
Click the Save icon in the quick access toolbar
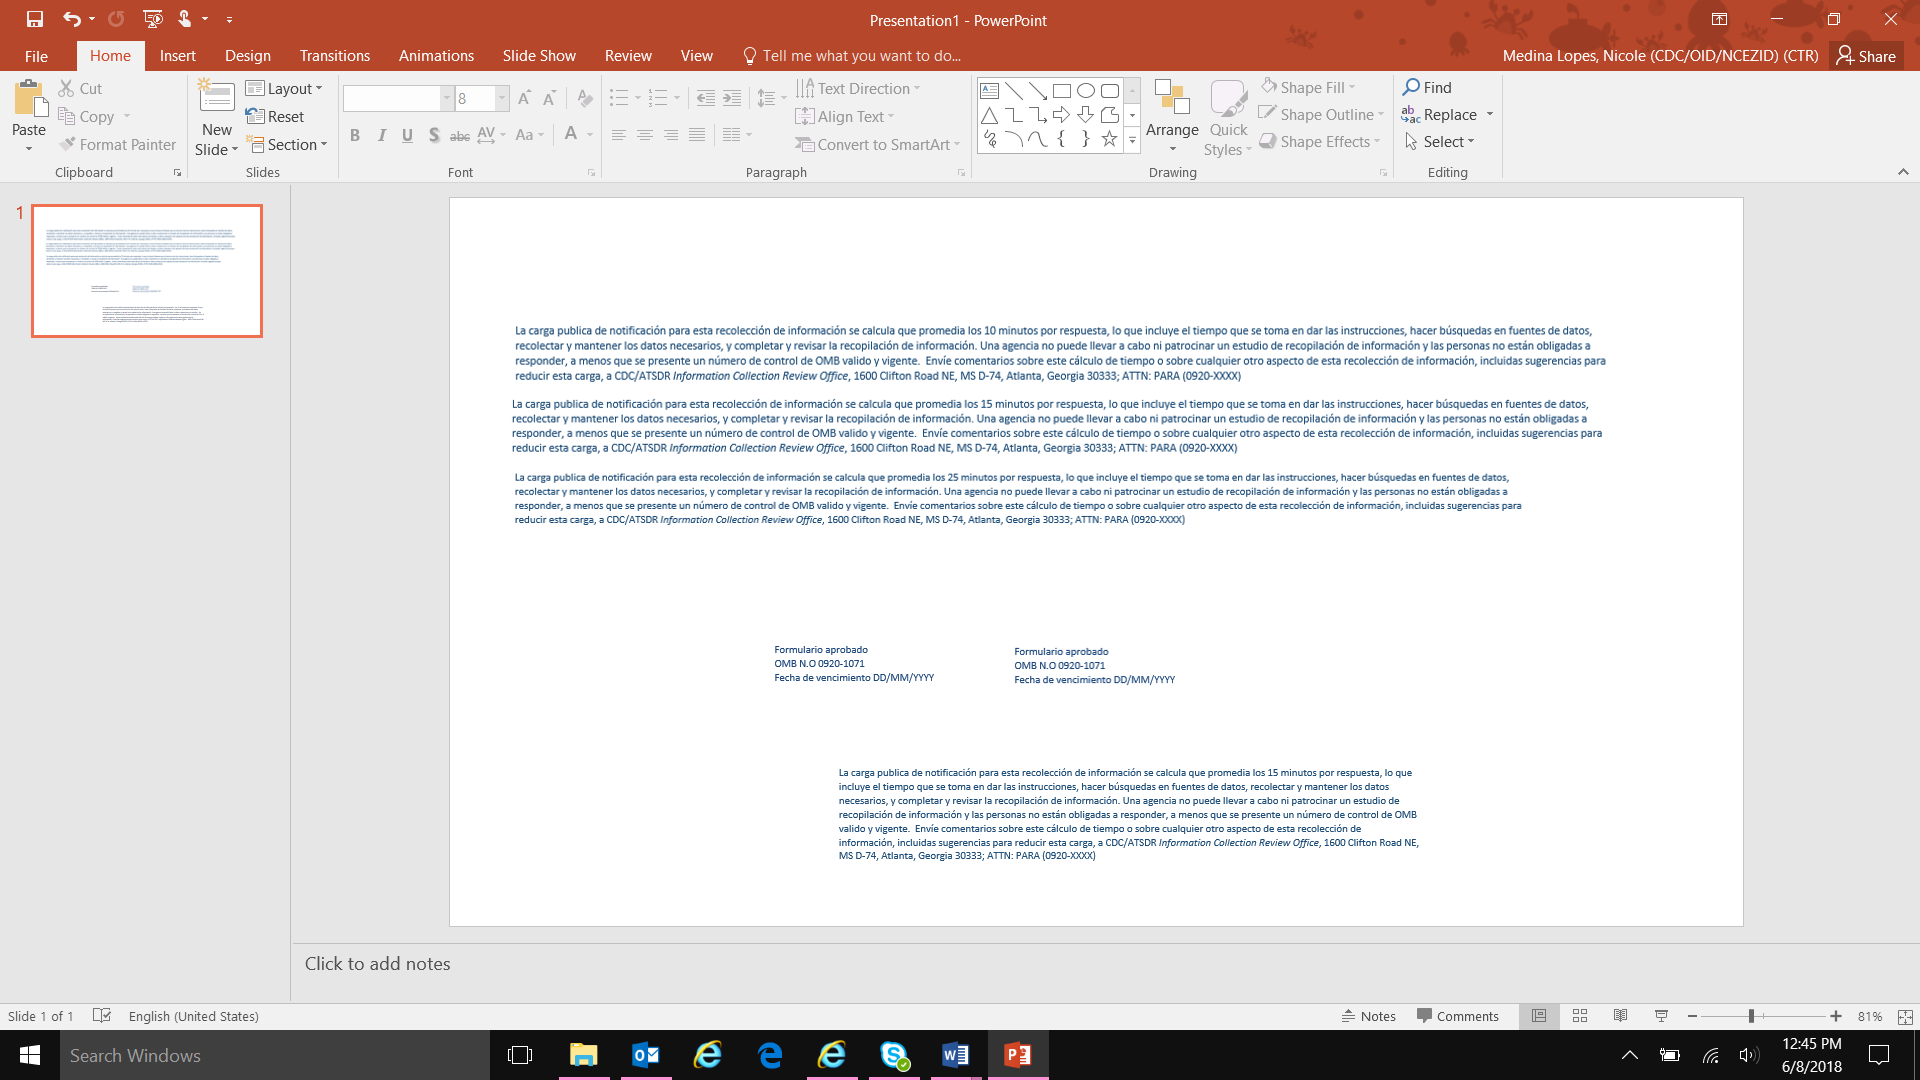[35, 19]
